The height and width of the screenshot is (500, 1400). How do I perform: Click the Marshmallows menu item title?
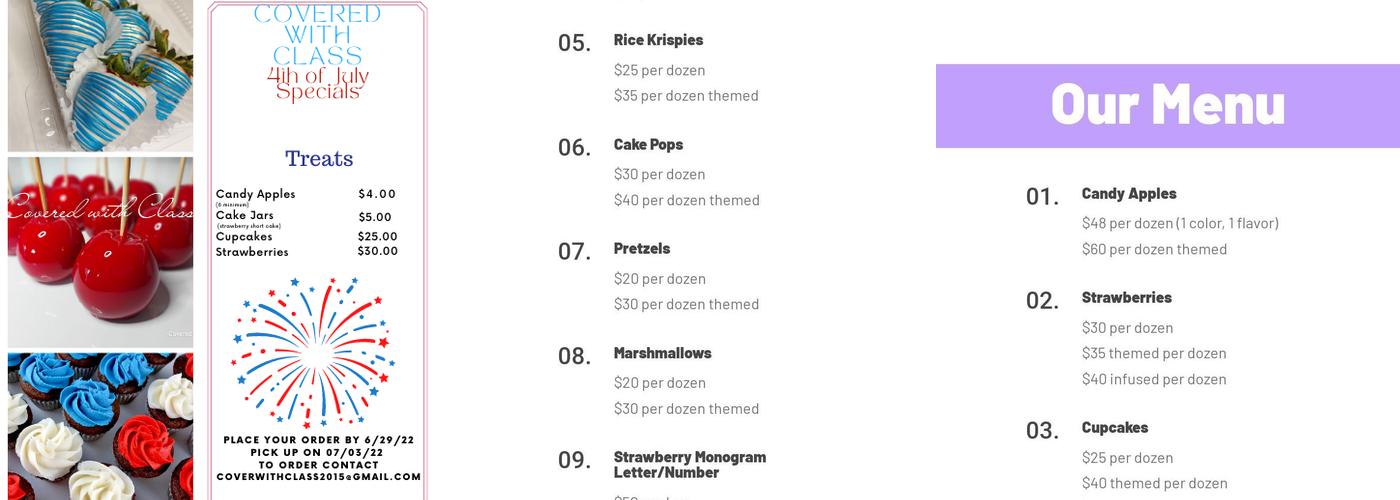662,353
